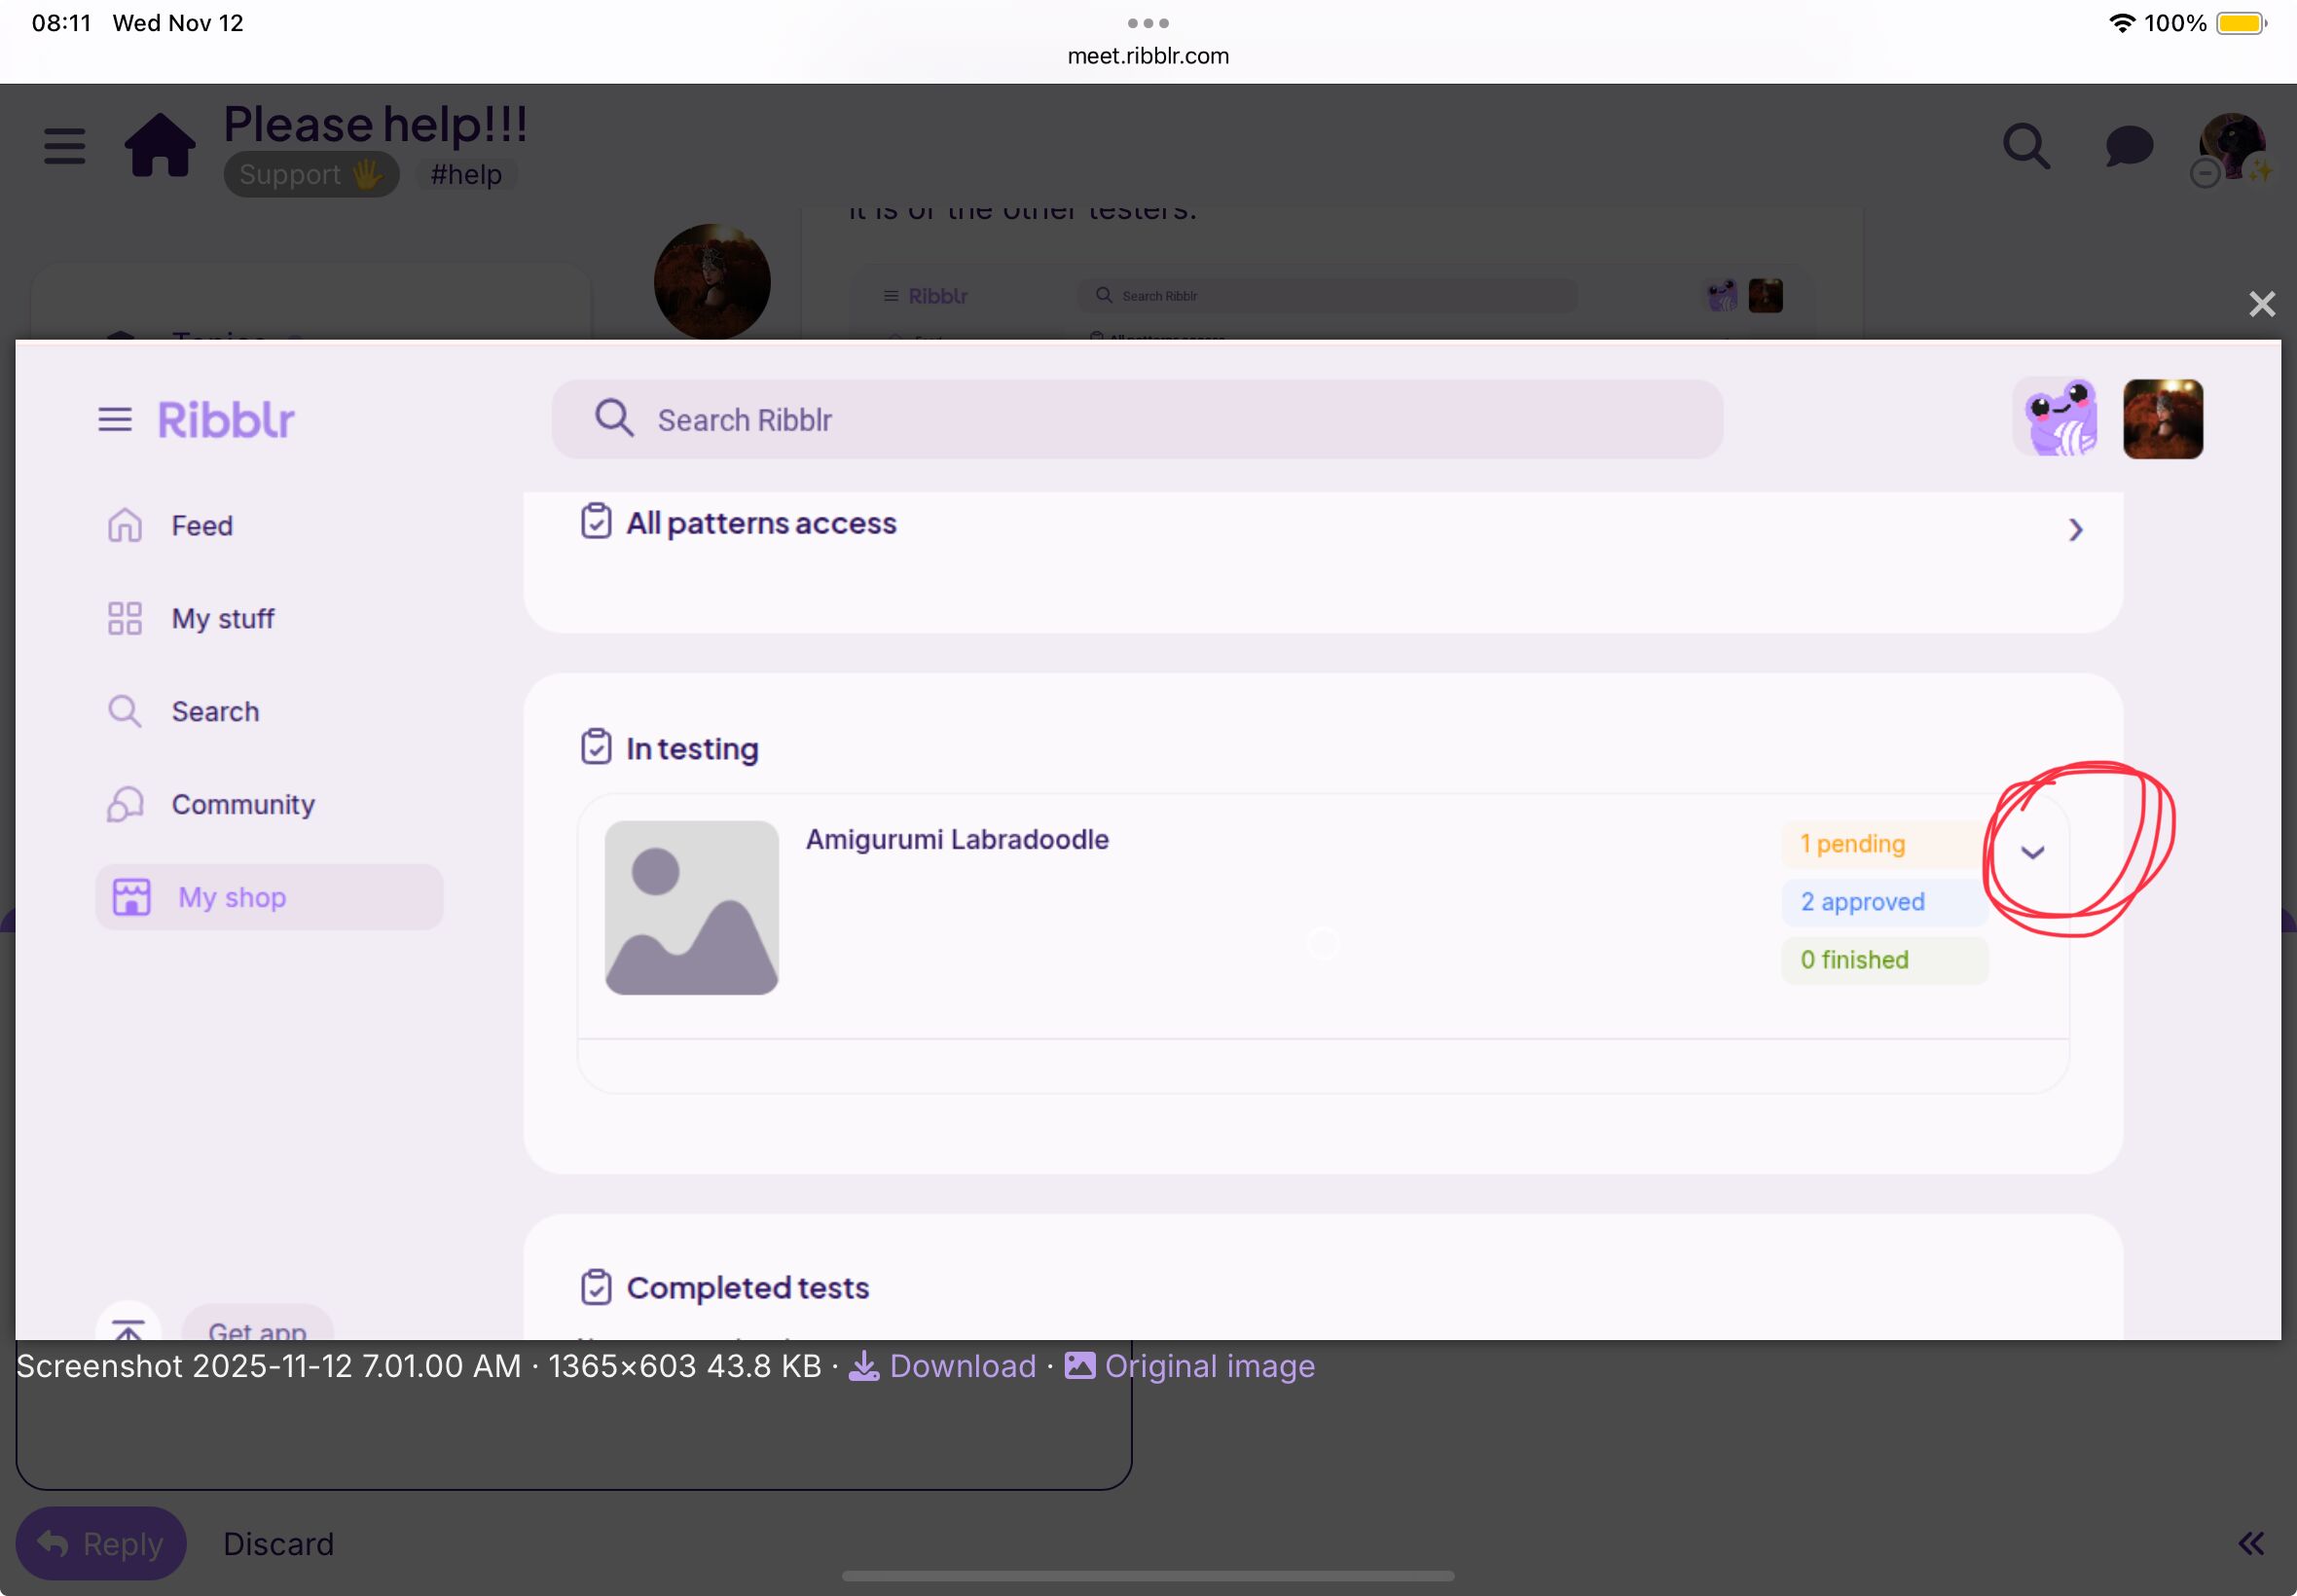Open user profile avatar in forum header
The image size is (2297, 1596).
(x=2232, y=145)
